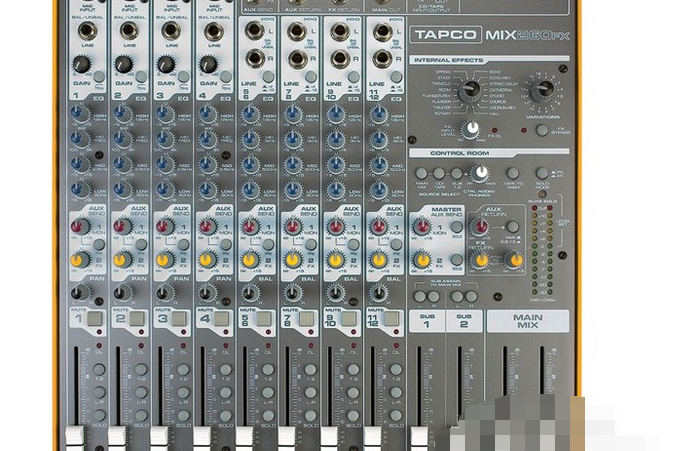Click channel 1 yellow aux 2 FX knob
677x451 pixels.
pyautogui.click(x=78, y=260)
